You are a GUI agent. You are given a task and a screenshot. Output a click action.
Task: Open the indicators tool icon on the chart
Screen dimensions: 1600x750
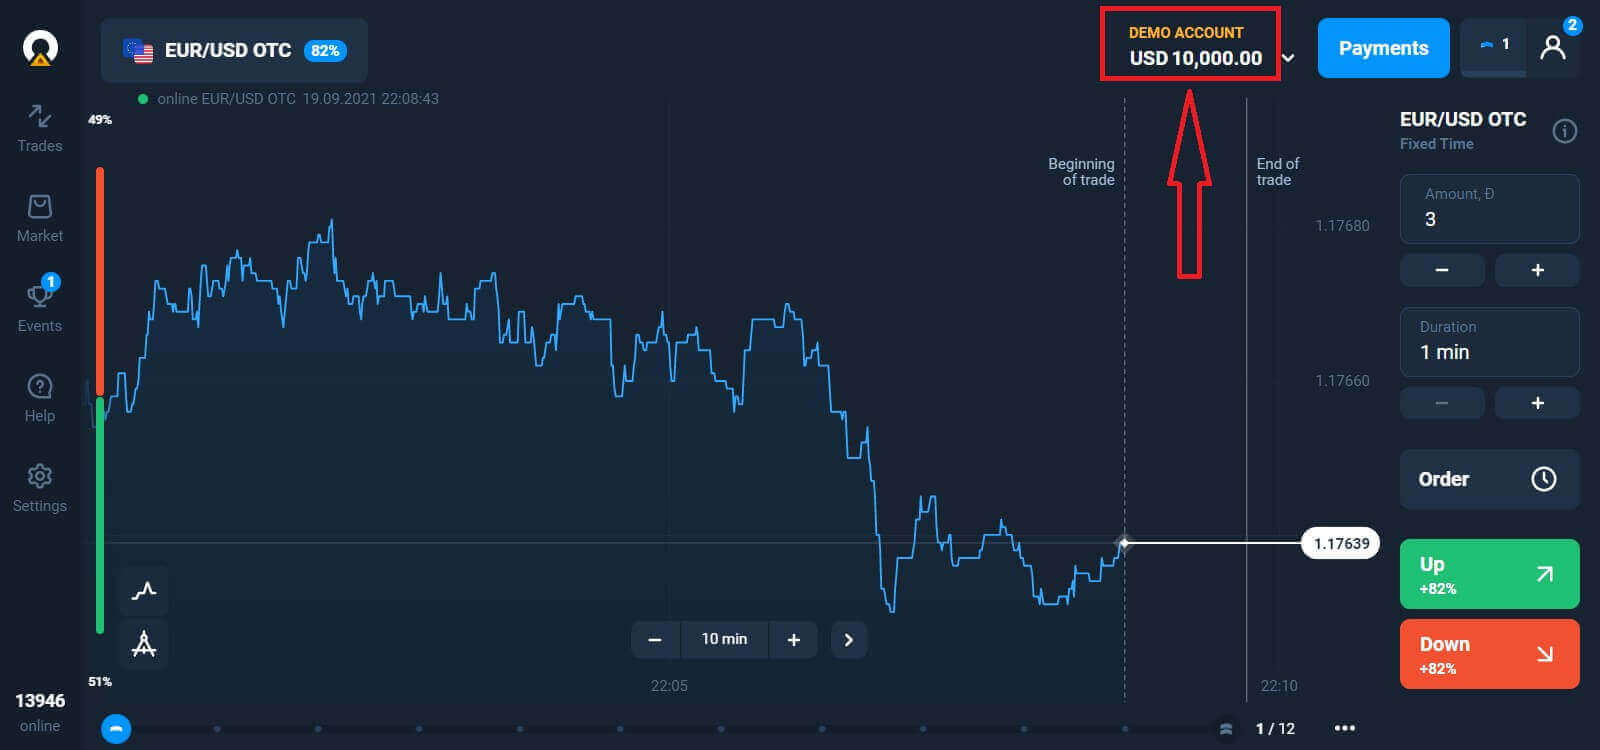143,643
